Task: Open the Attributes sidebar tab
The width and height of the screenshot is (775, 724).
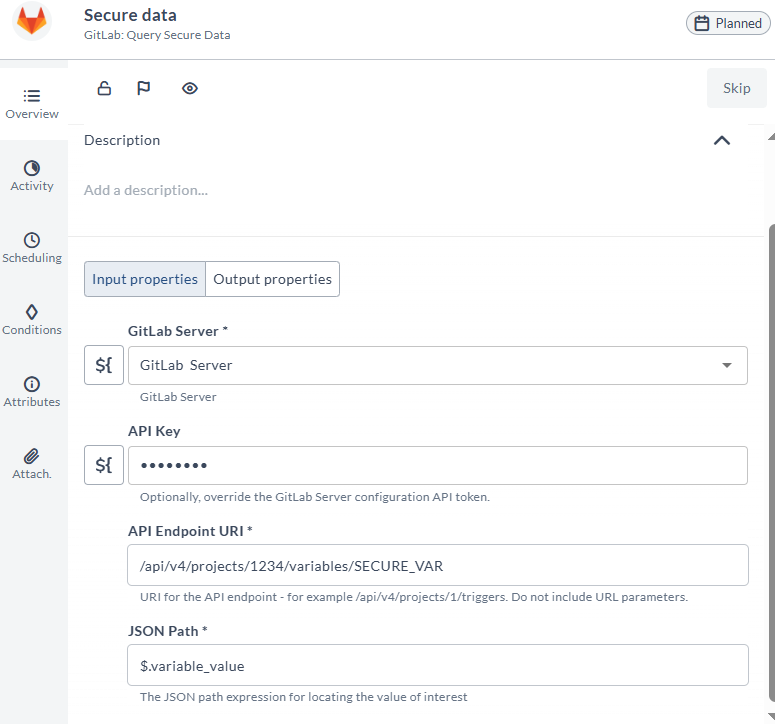Action: (32, 392)
